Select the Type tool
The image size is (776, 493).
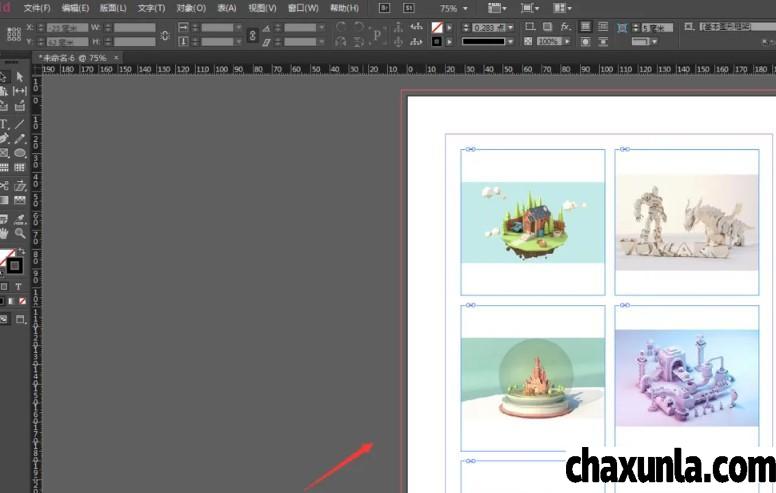(3, 124)
